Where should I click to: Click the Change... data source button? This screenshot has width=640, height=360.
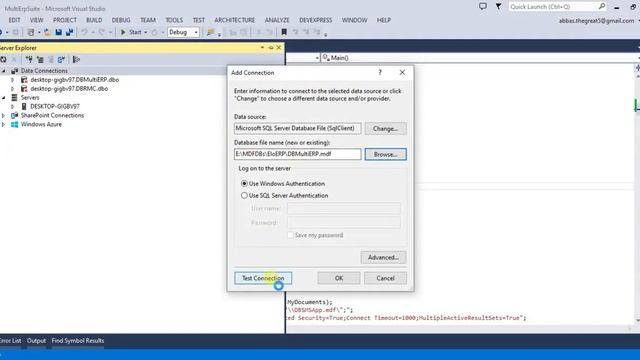pos(386,129)
